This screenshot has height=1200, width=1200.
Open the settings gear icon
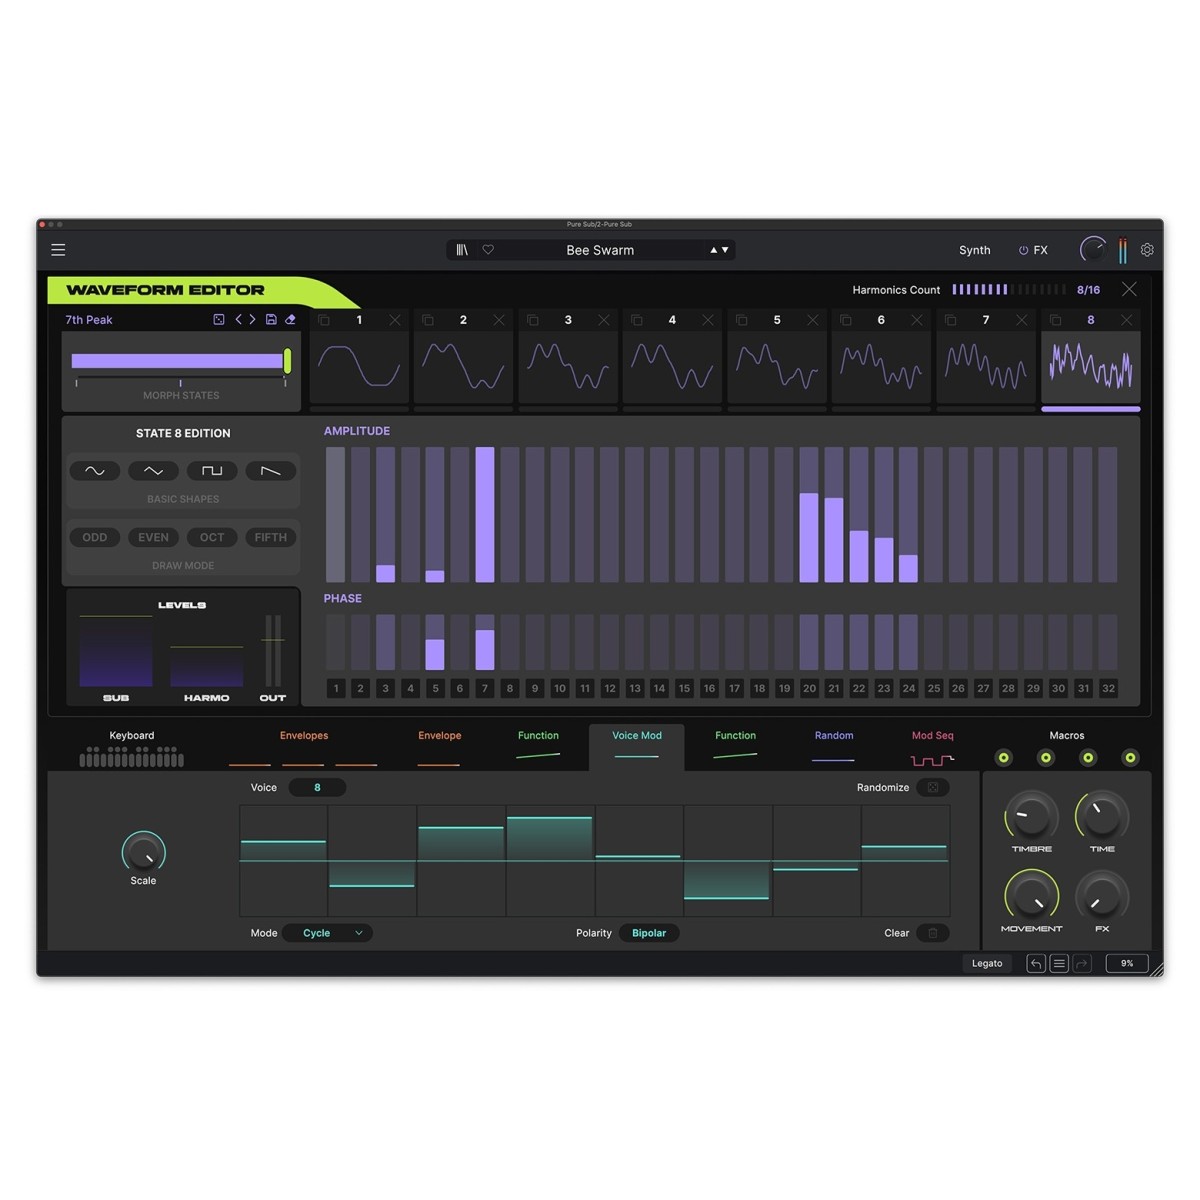coord(1147,250)
